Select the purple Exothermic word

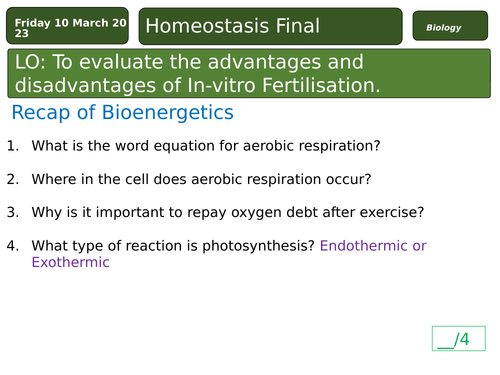(x=70, y=262)
